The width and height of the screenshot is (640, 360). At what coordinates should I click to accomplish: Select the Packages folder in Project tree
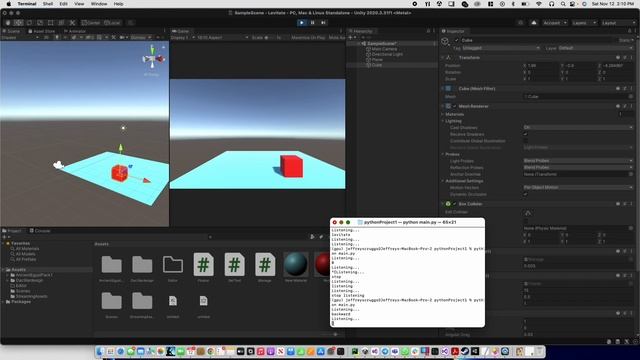[x=21, y=302]
